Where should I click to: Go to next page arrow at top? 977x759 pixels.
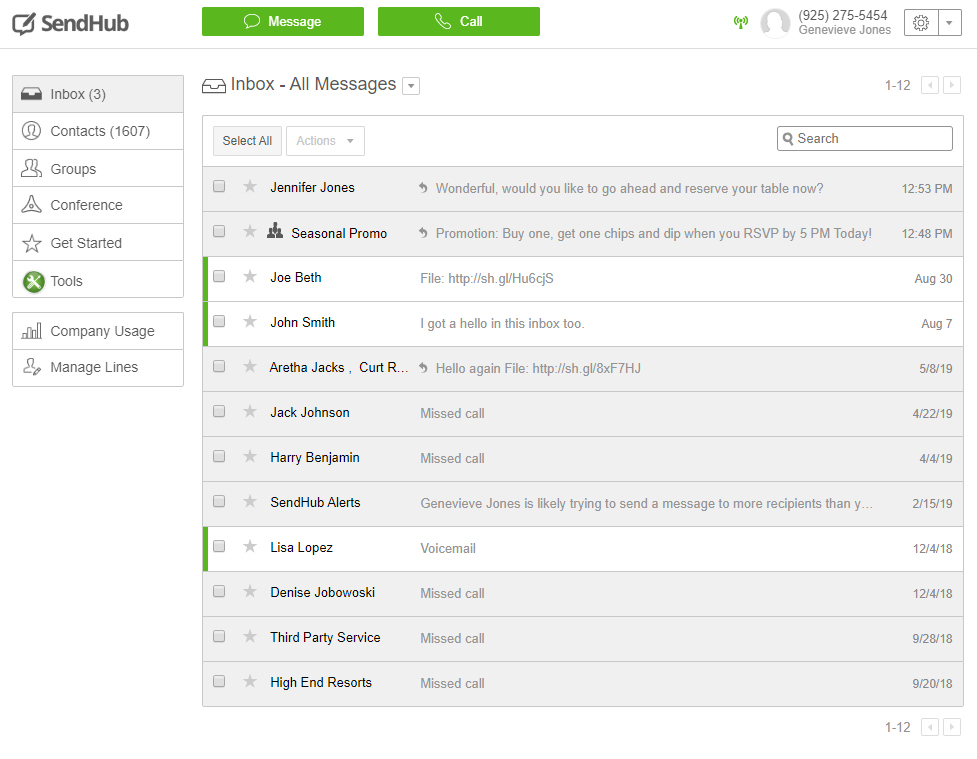click(x=952, y=86)
